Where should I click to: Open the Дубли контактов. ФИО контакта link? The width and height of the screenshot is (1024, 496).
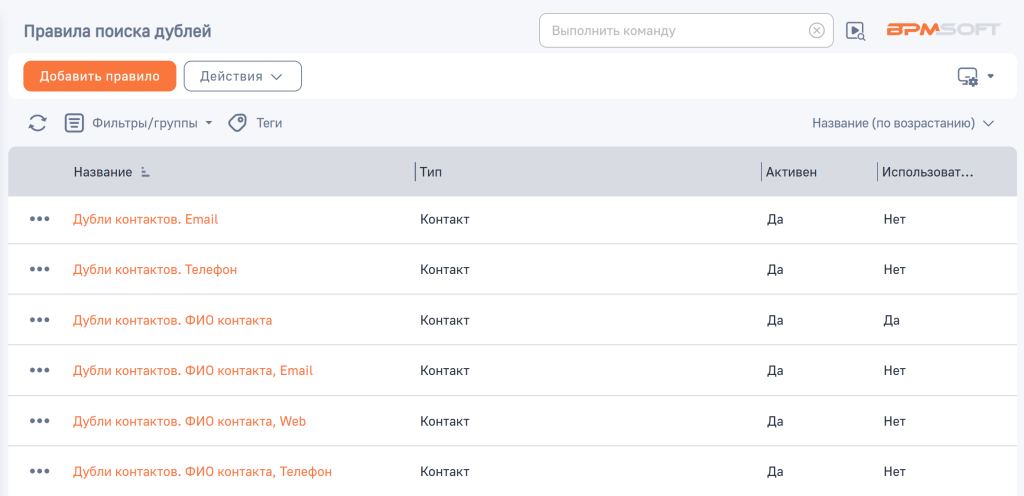[x=172, y=320]
